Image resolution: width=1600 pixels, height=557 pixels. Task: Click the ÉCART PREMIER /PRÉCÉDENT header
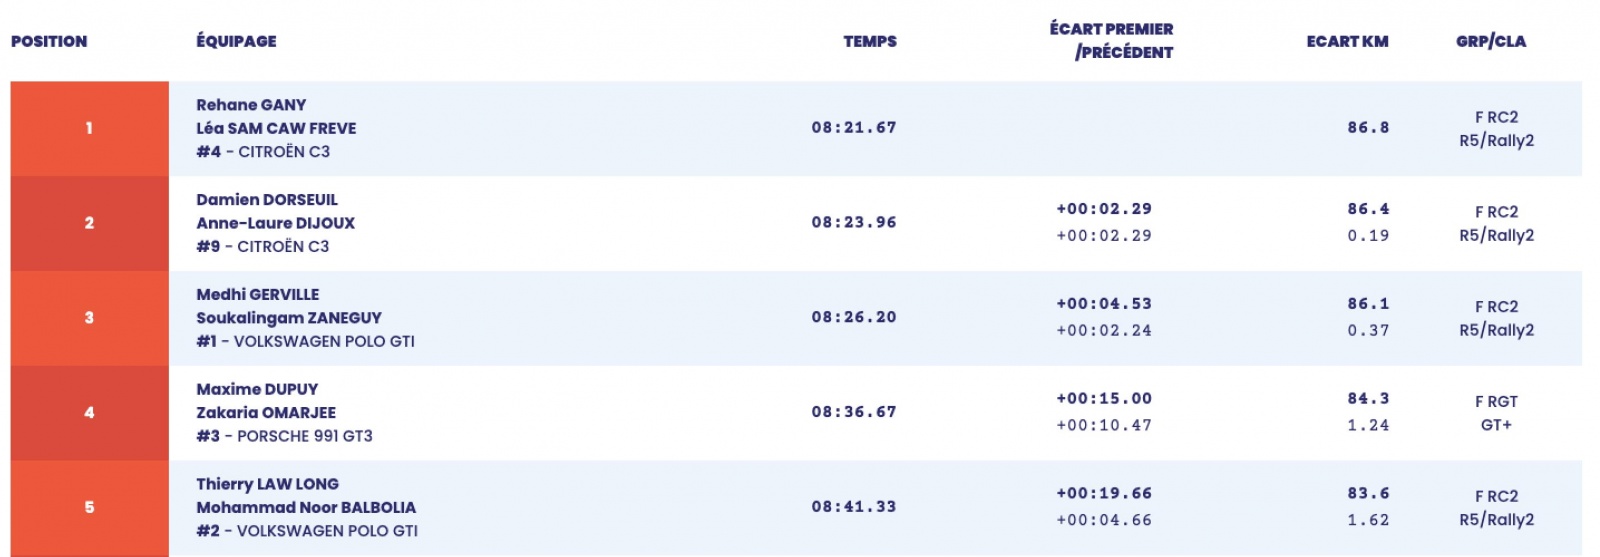1112,41
